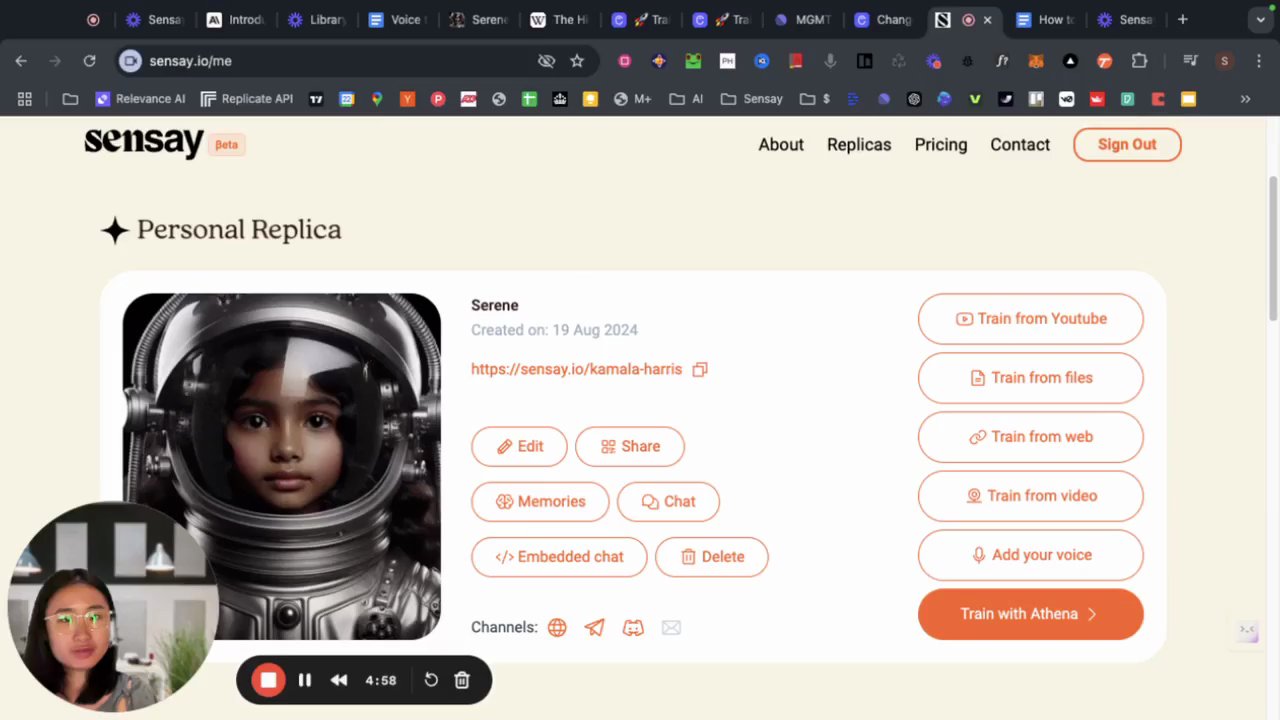
Task: Choose Train from Youtube
Action: pos(1030,319)
